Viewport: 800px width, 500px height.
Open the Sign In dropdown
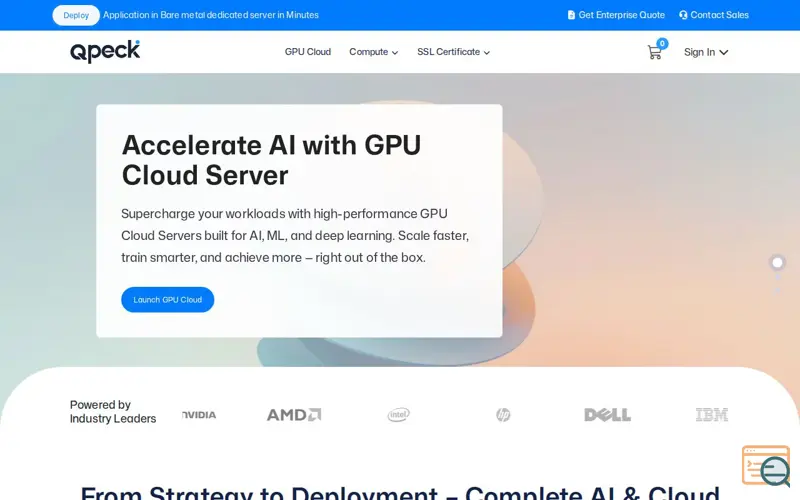[706, 52]
